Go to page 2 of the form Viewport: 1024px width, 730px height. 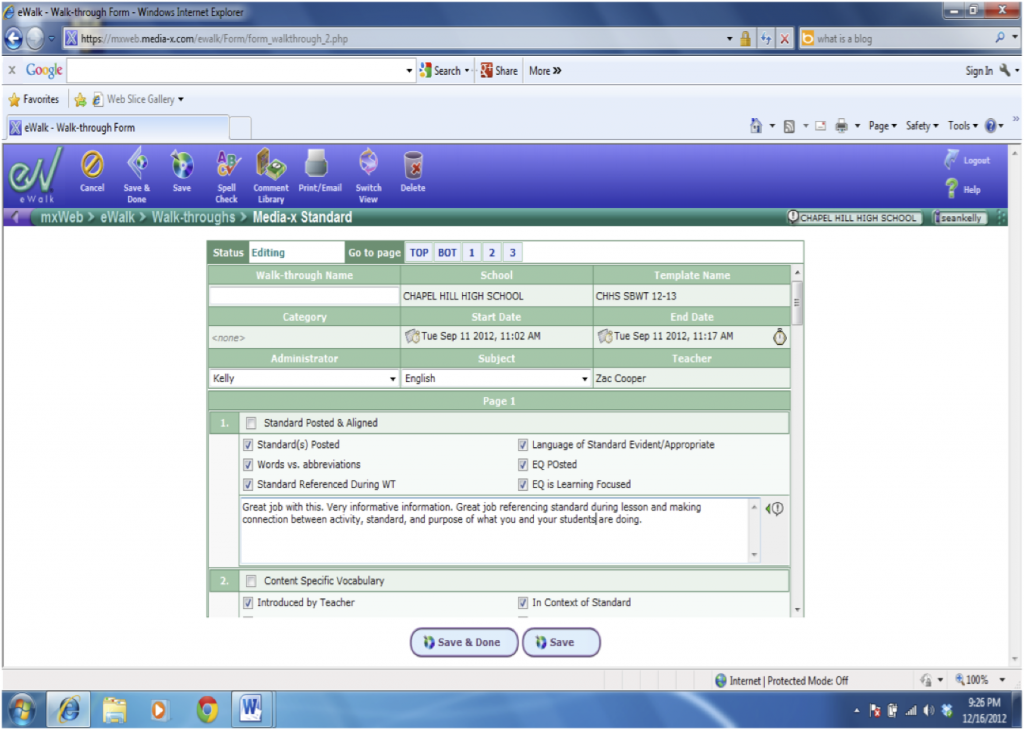click(x=491, y=253)
